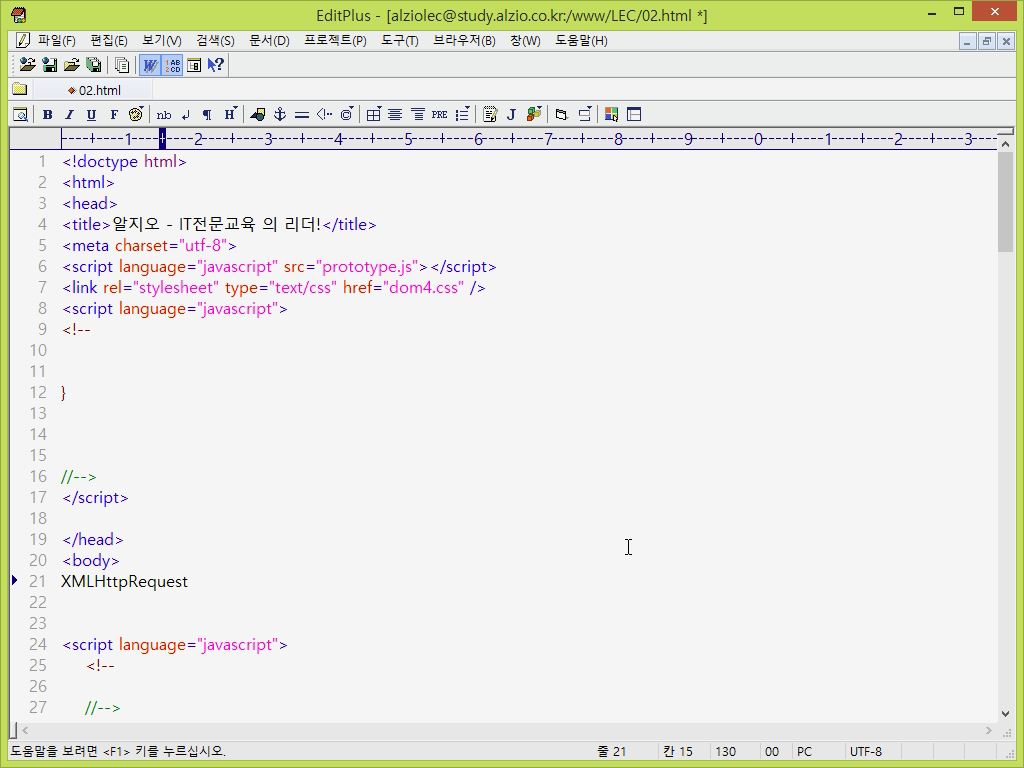
Task: Open the window list icon
Action: click(x=122, y=65)
